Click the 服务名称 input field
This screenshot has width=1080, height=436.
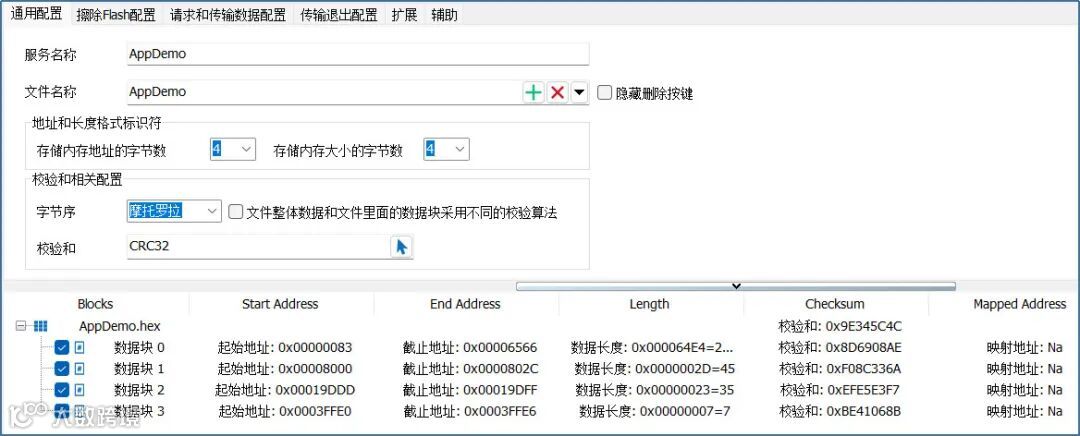(x=358, y=54)
